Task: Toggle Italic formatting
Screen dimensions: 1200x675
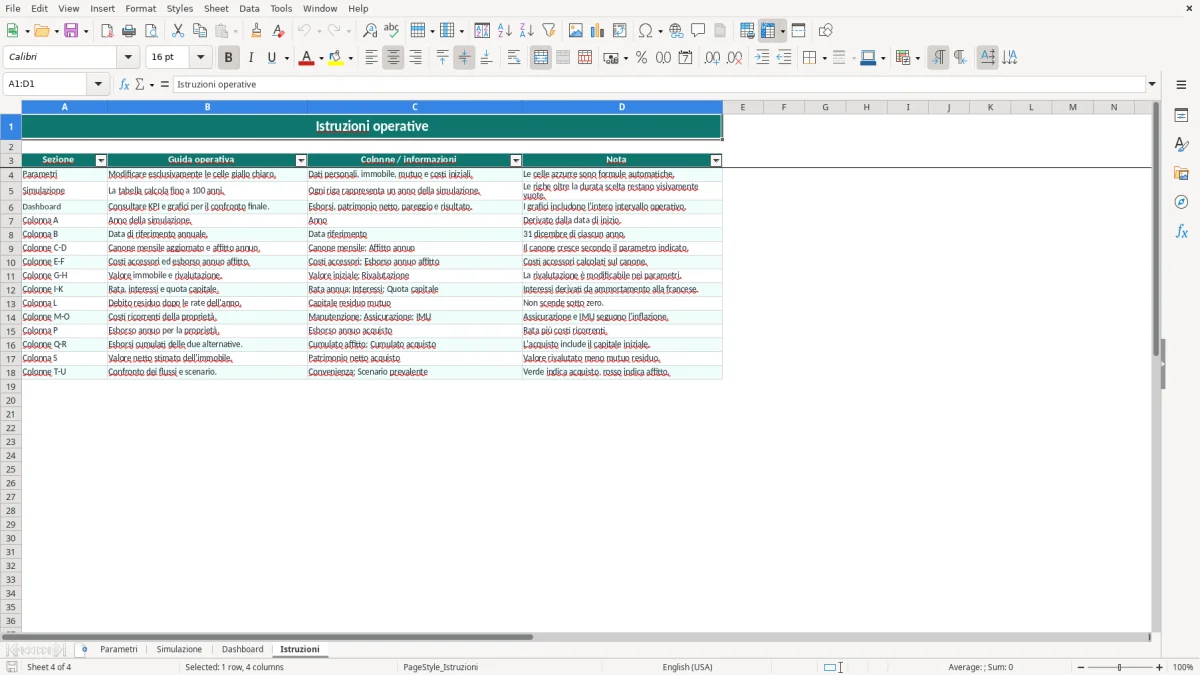Action: (251, 58)
